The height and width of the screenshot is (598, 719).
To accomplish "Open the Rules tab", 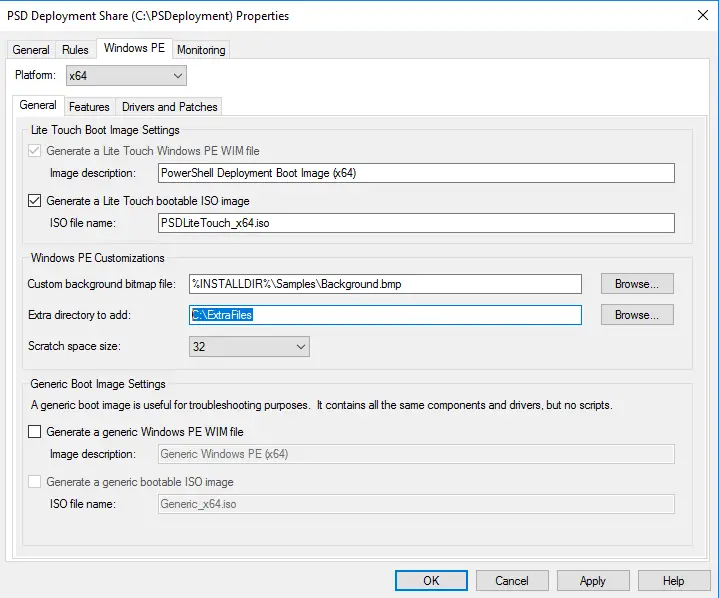I will tap(75, 50).
